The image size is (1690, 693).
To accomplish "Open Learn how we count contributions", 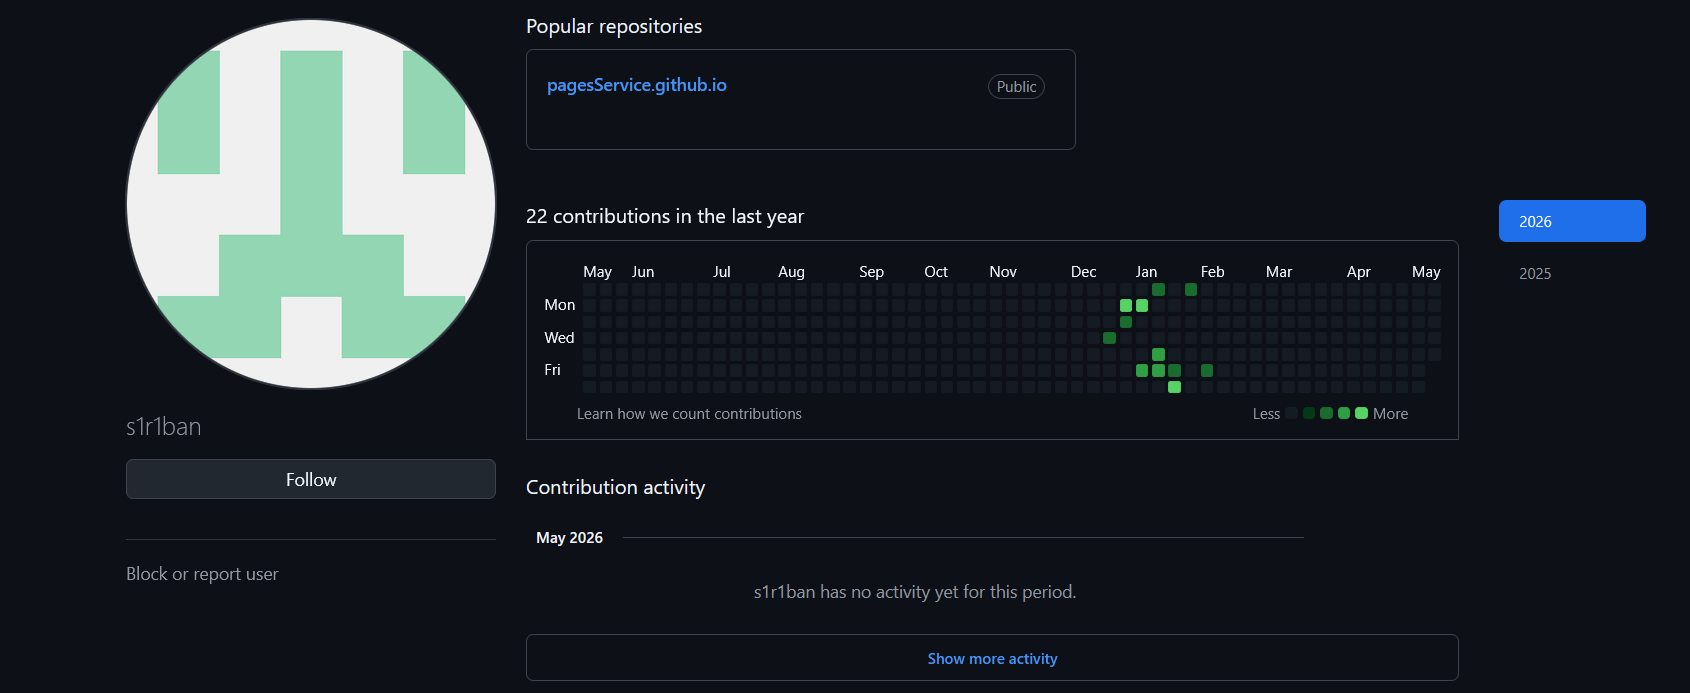I will point(689,414).
